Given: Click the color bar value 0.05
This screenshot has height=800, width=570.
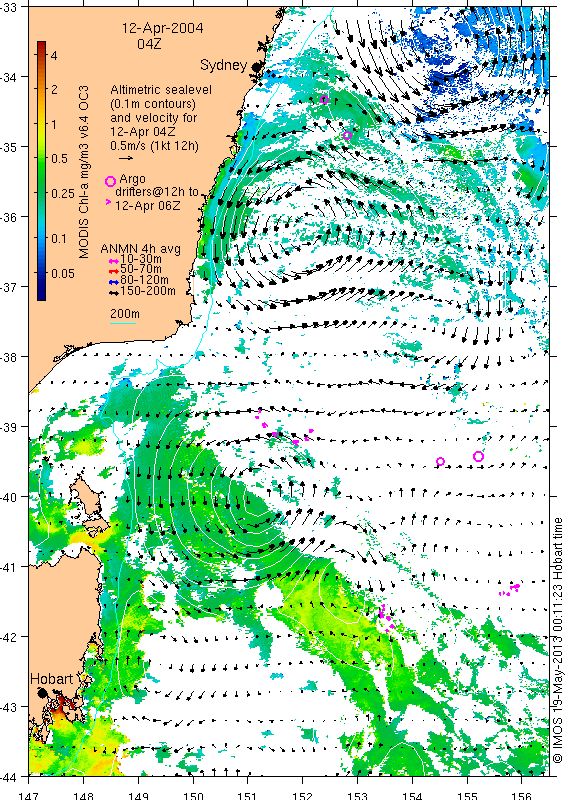Looking at the screenshot, I should 63,273.
